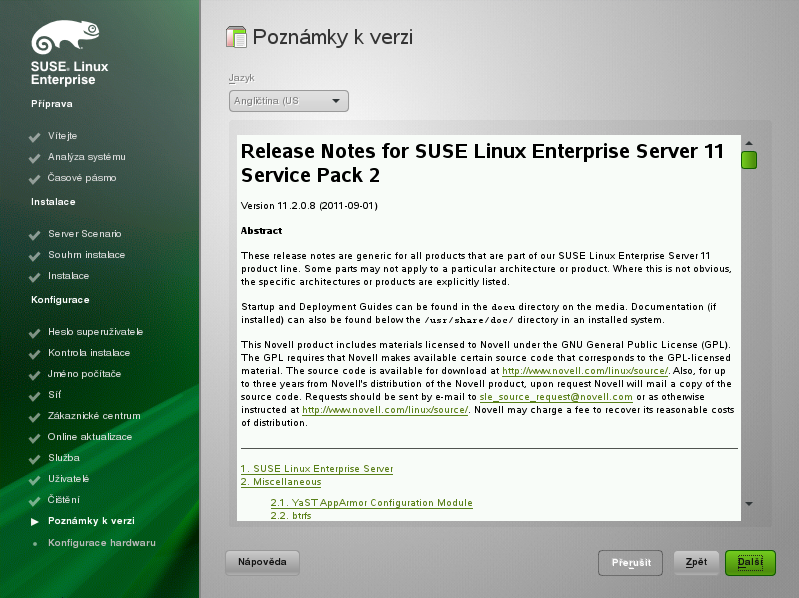Click the checkmark icon beside Analýza systému
The width and height of the screenshot is (799, 598).
click(x=35, y=158)
